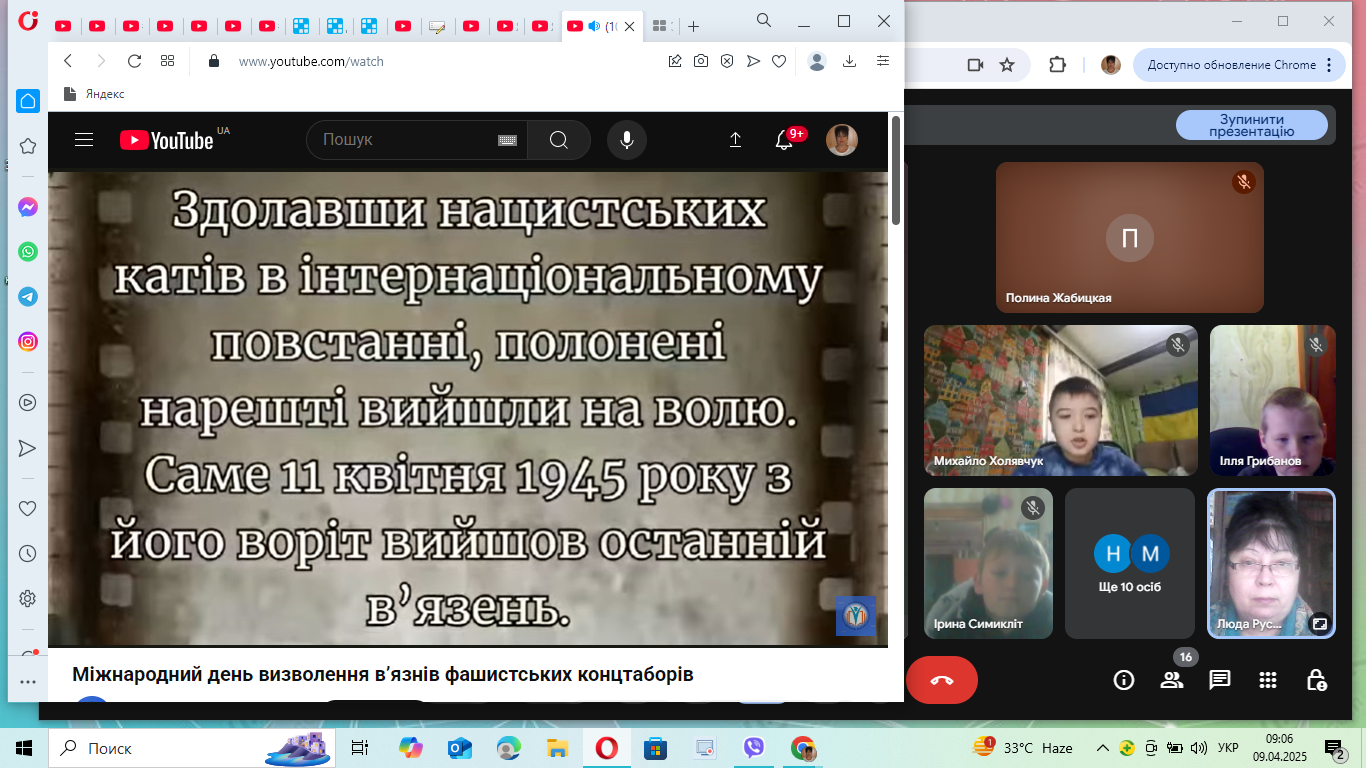
Task: Open sidebar three-dots more options
Action: pyautogui.click(x=28, y=682)
